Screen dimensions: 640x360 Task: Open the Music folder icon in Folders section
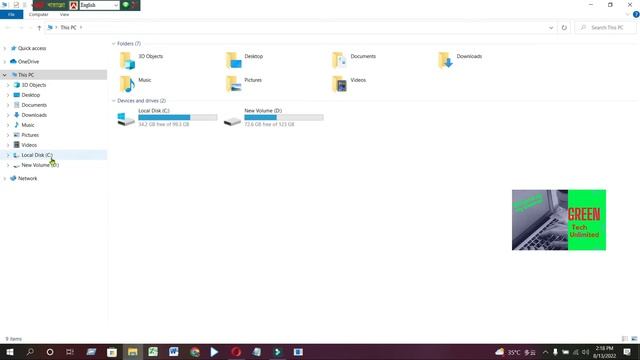(127, 84)
